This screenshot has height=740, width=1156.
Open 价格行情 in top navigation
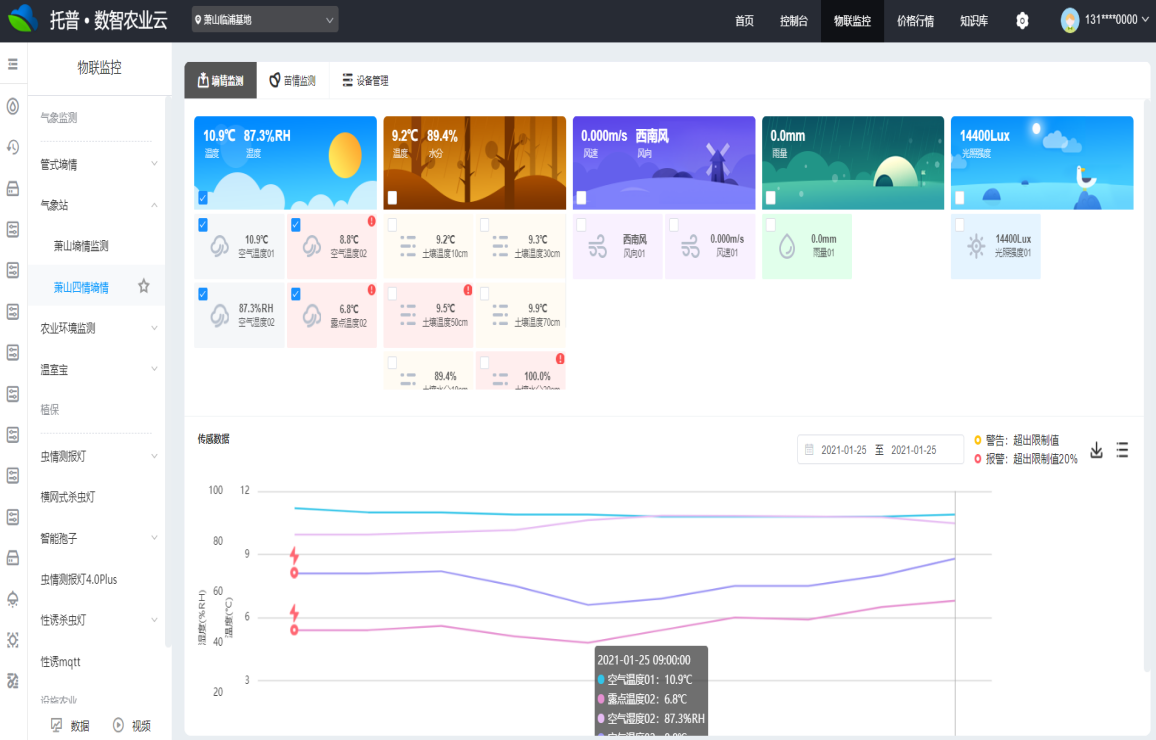click(x=915, y=21)
